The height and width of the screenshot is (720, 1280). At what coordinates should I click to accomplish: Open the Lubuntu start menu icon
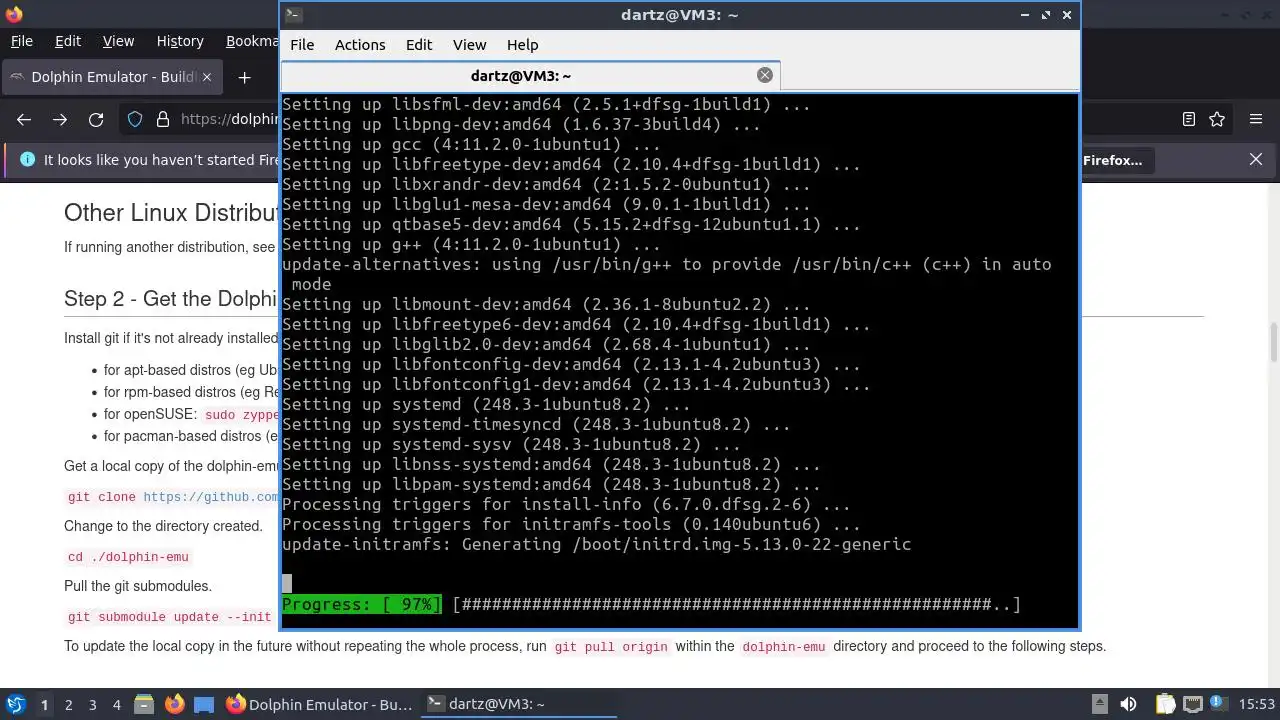[x=16, y=704]
